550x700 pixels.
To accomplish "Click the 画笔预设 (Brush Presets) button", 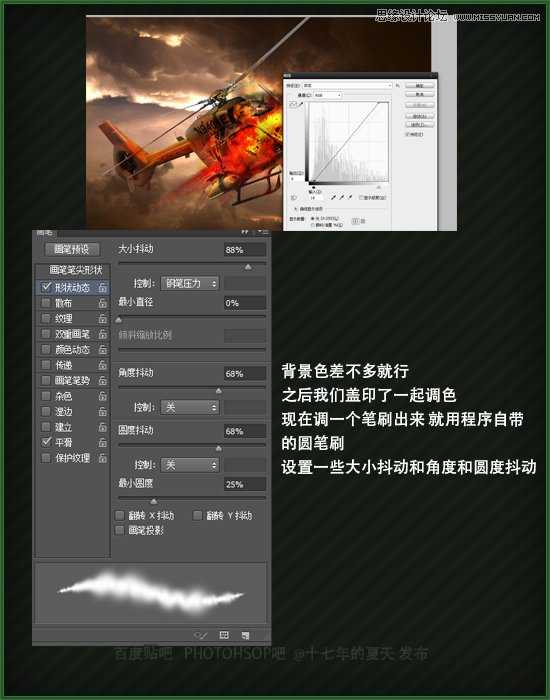I will click(x=72, y=249).
